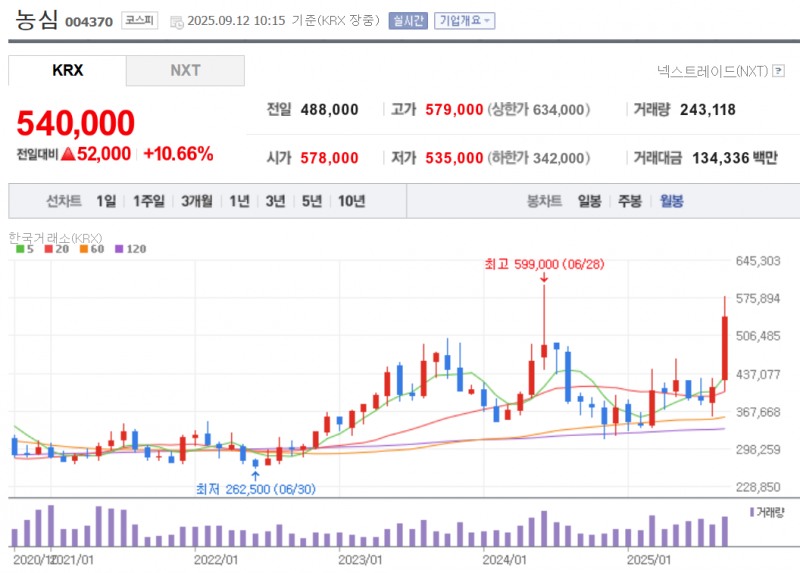Click the latest monthly red candle

(x=724, y=348)
